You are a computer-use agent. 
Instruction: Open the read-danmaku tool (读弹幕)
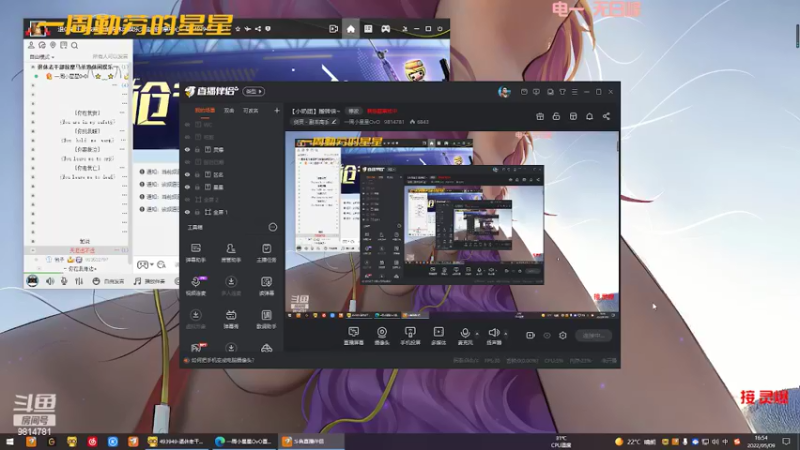pyautogui.click(x=266, y=286)
